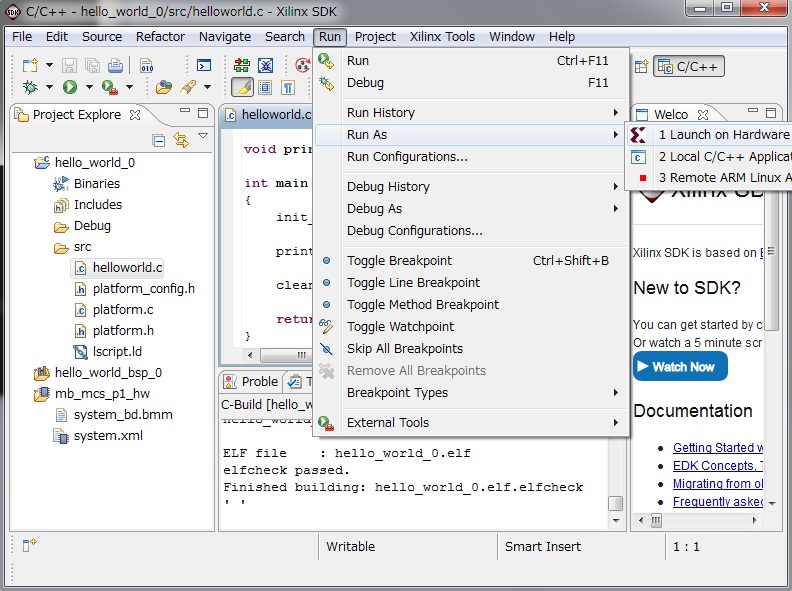
Task: Open the console terminal toolbar icon
Action: coord(204,66)
